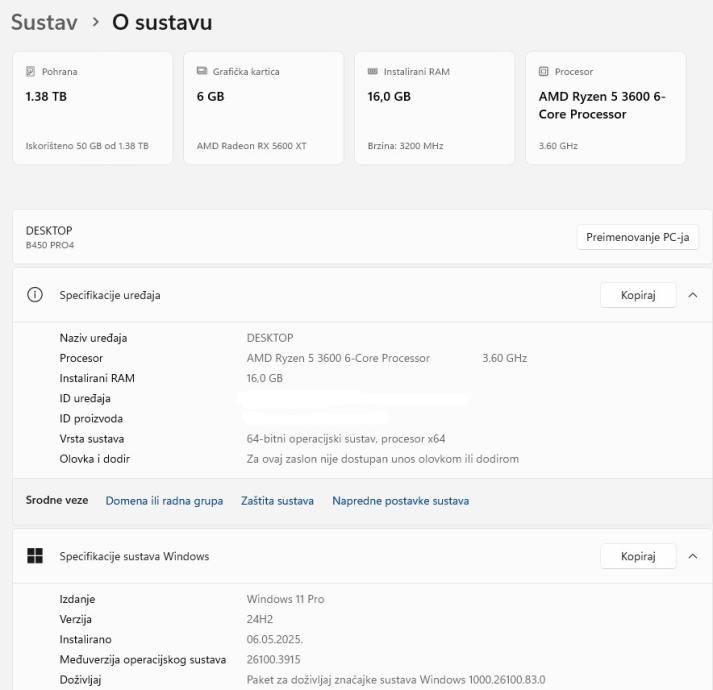Open the Pohrana 1.38 TB card
Image resolution: width=713 pixels, height=690 pixels.
point(92,108)
